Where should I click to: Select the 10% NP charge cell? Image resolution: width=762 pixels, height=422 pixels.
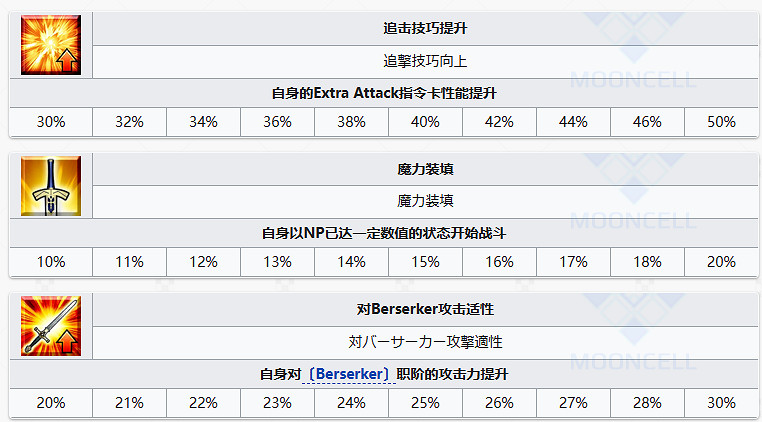pos(51,262)
